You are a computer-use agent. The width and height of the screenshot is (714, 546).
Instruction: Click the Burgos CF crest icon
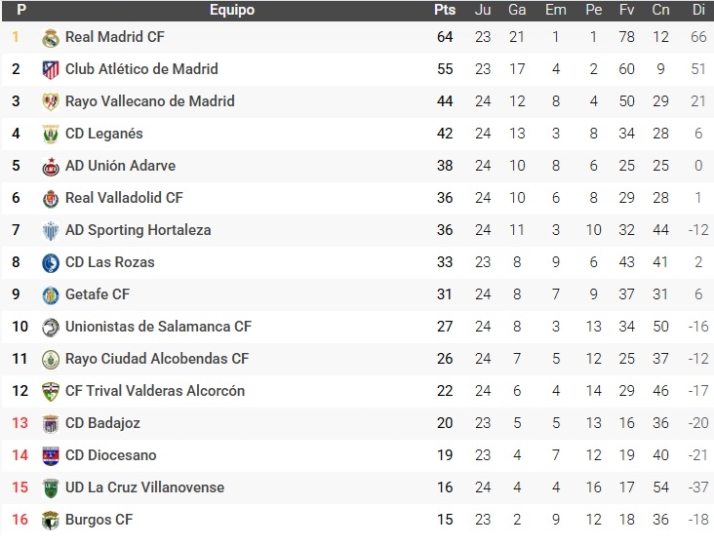[51, 520]
